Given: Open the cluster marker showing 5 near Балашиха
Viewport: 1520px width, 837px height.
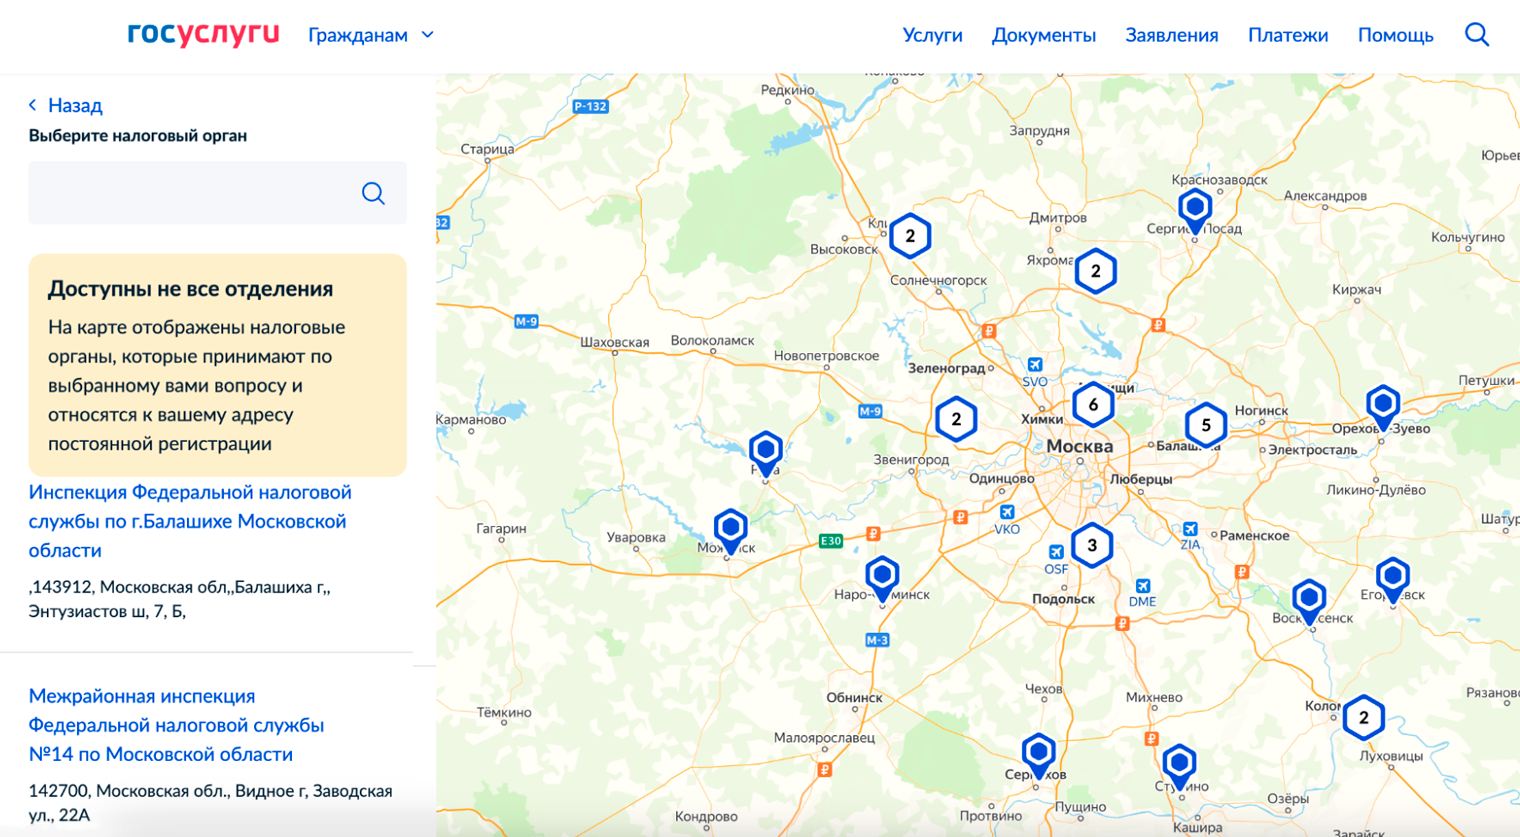Looking at the screenshot, I should 1205,425.
